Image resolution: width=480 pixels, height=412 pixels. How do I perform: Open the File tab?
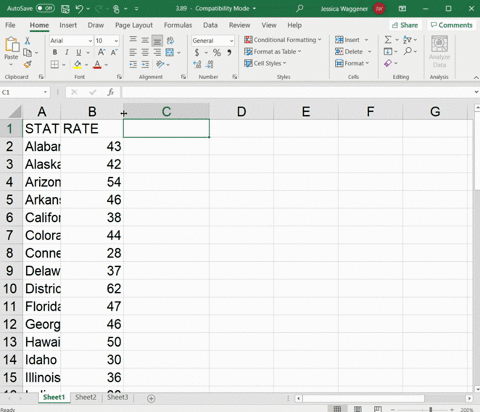[10, 25]
